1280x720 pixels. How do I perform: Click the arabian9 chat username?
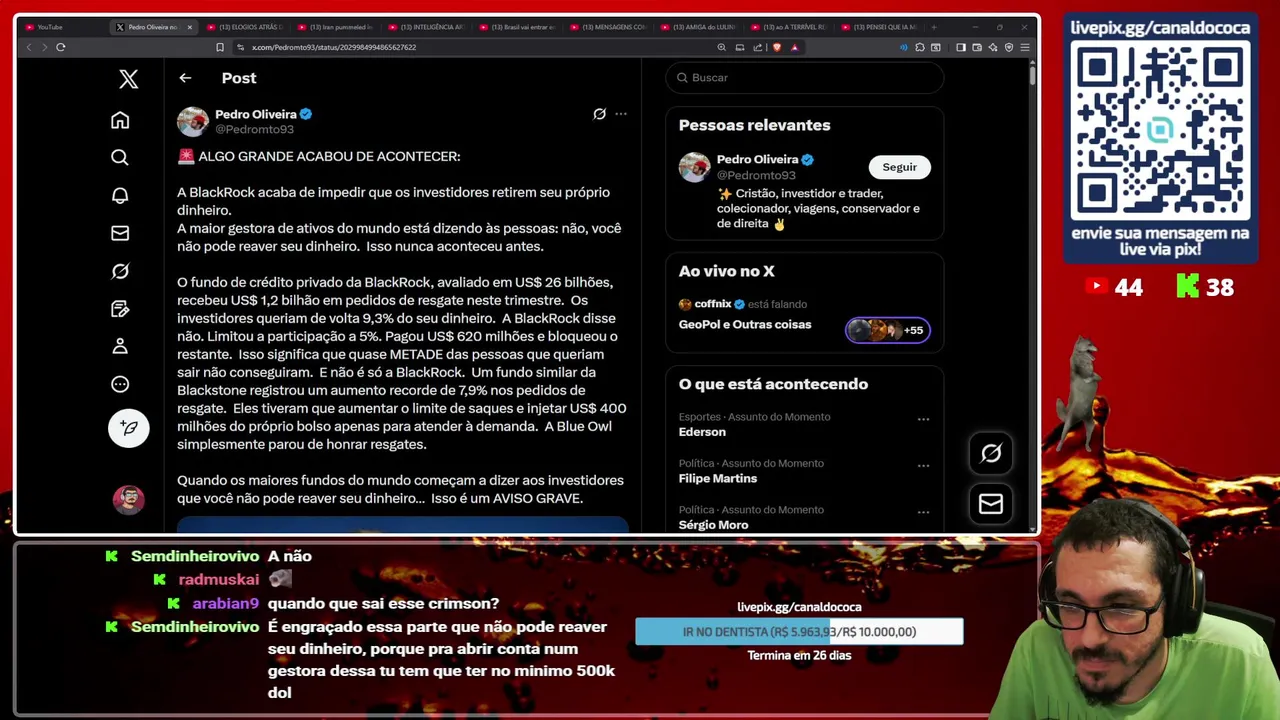click(225, 604)
